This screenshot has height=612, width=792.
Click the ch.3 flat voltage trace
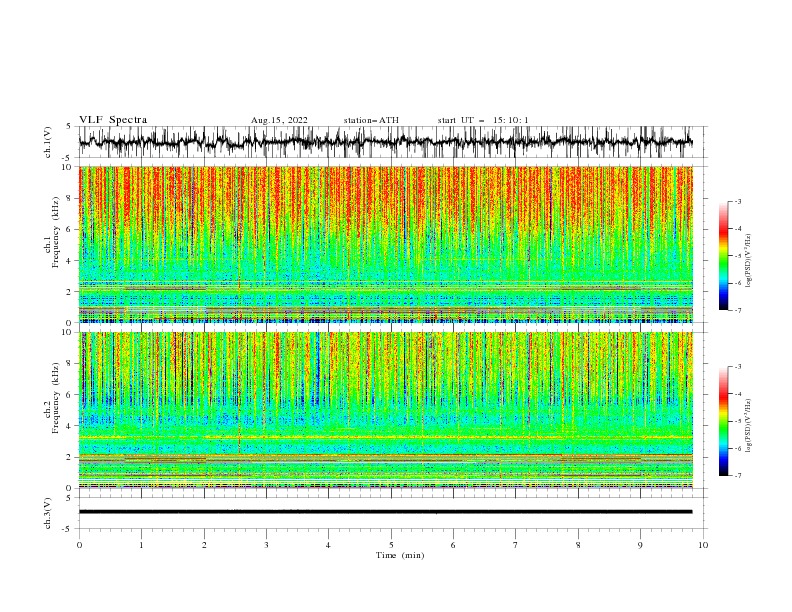click(x=385, y=512)
